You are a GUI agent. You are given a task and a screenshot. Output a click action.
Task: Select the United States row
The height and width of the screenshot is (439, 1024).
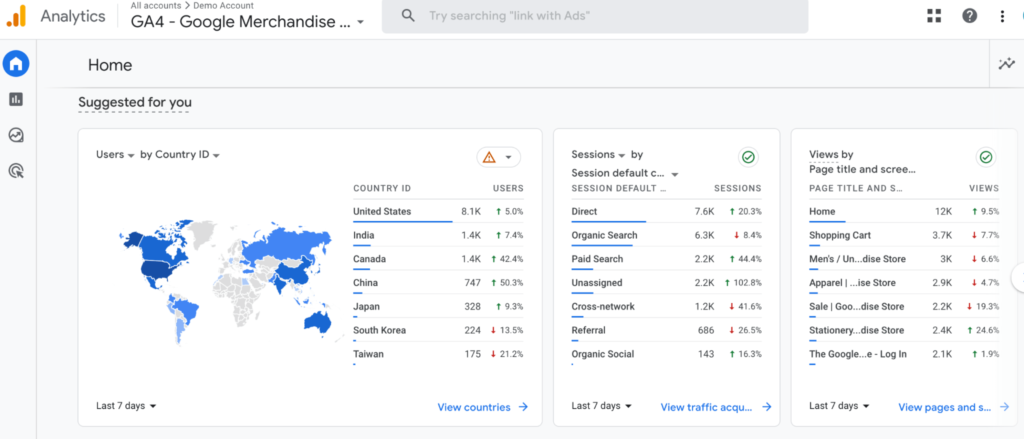(438, 212)
